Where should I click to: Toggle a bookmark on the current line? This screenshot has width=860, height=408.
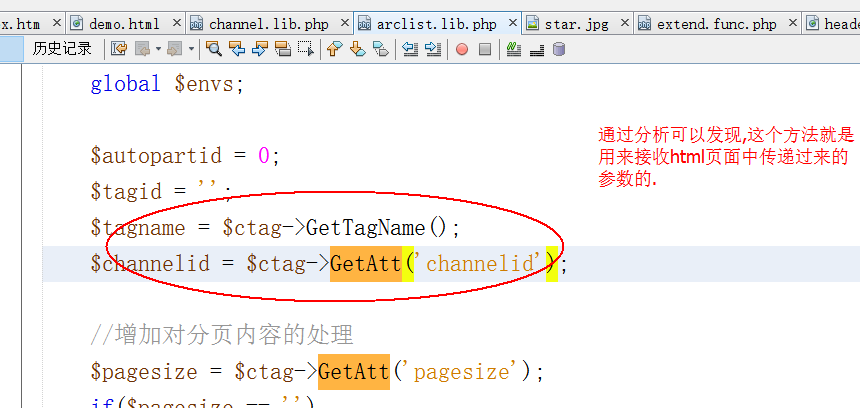(381, 48)
